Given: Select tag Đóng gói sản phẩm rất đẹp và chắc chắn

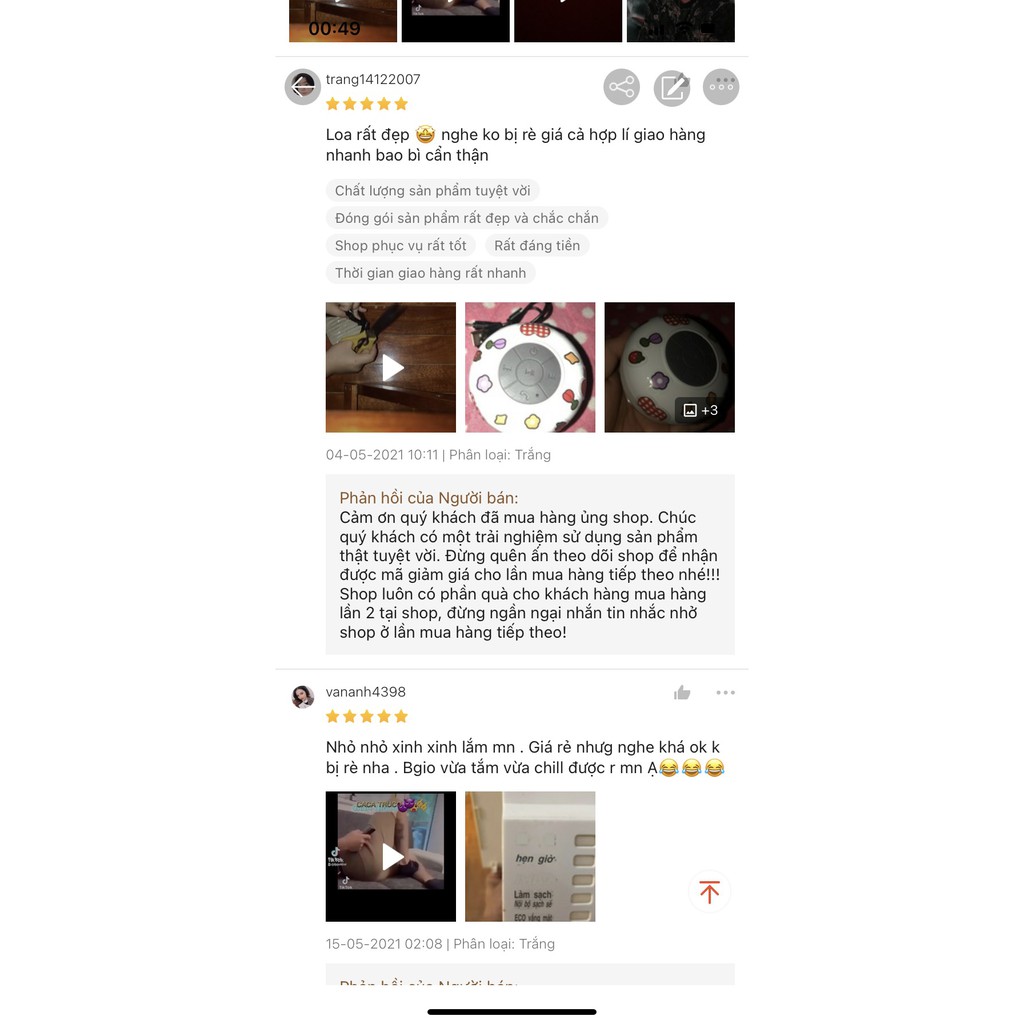Looking at the screenshot, I should [x=466, y=218].
